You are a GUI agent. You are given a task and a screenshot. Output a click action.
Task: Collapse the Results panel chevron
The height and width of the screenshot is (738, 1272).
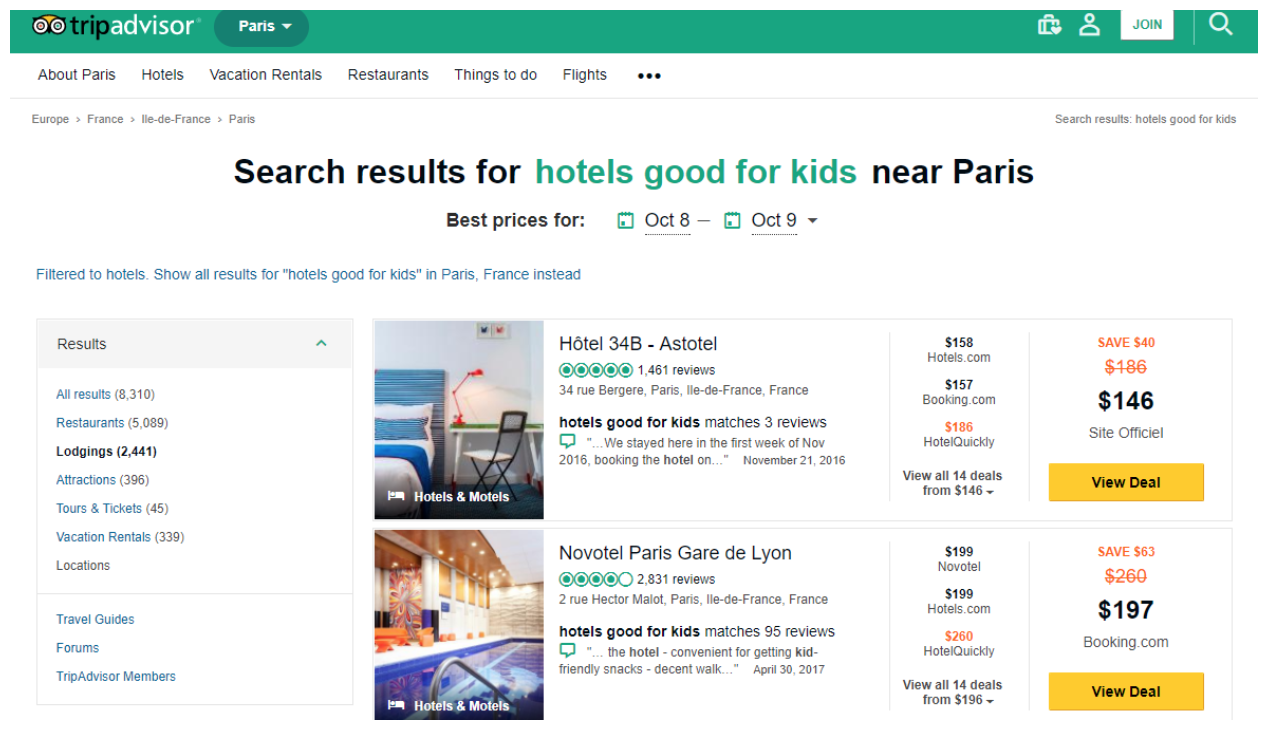(321, 343)
